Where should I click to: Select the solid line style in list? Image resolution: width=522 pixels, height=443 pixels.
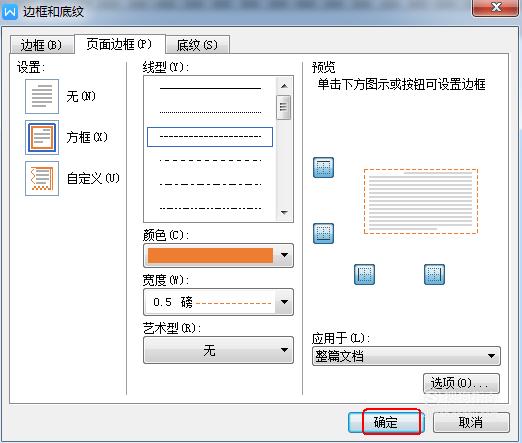click(x=210, y=88)
